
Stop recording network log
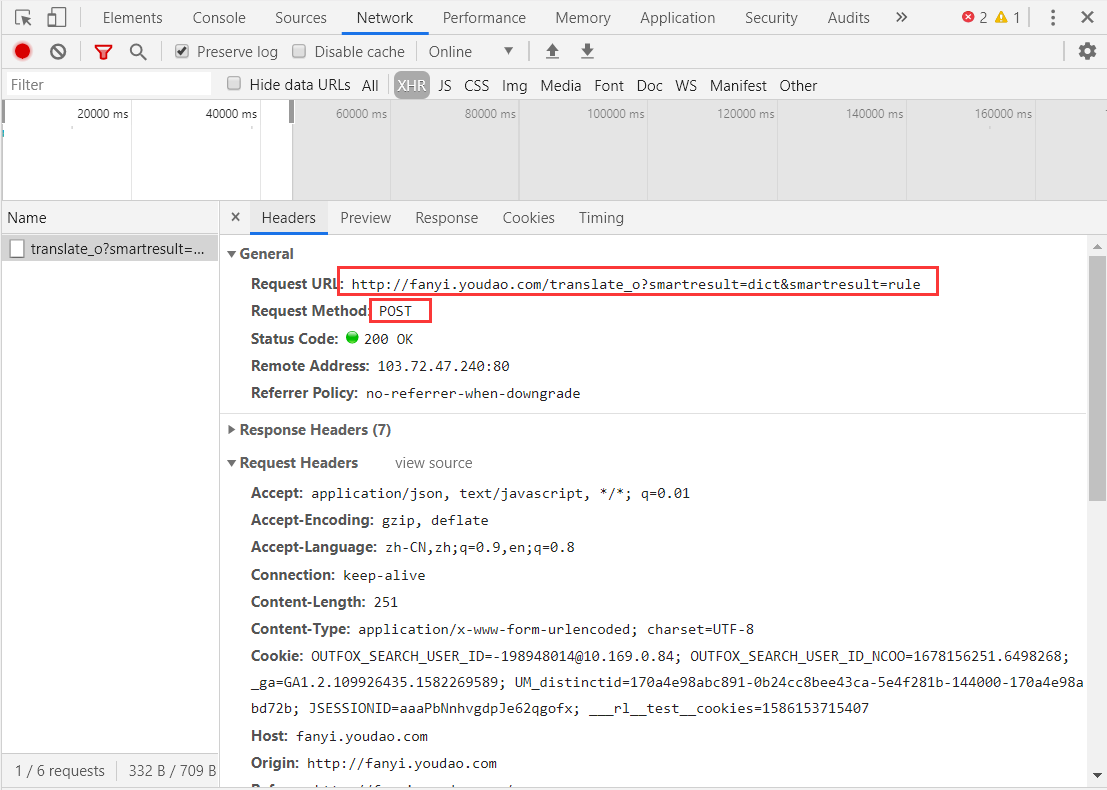23,52
